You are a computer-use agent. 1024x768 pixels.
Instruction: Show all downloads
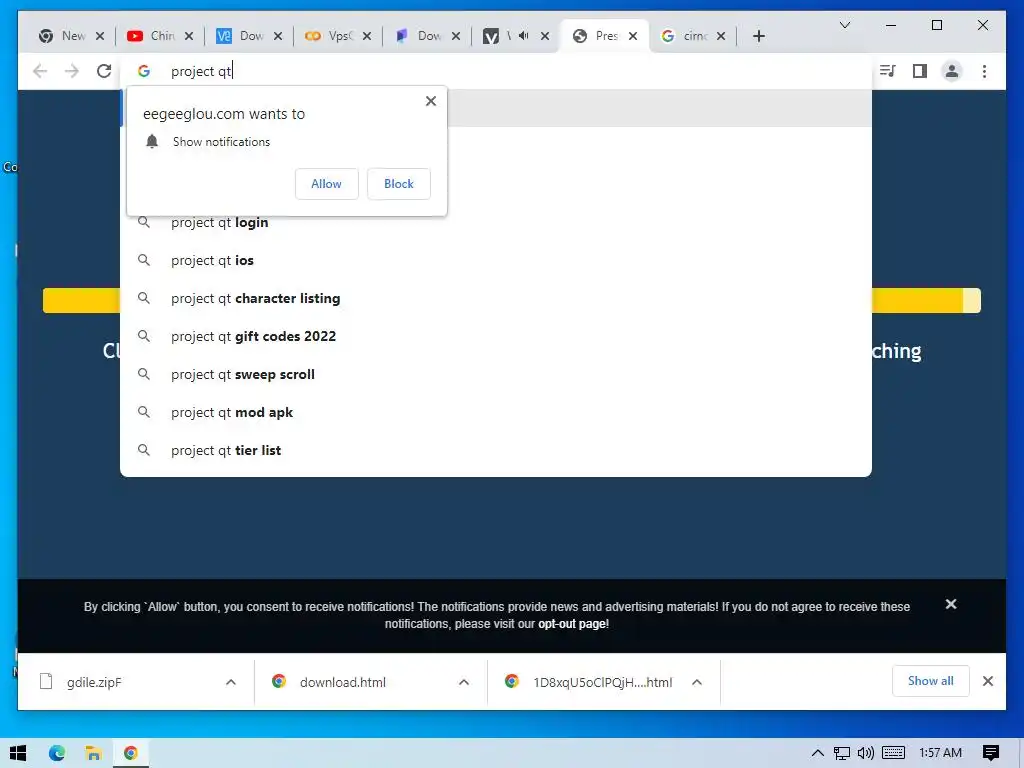pos(931,681)
